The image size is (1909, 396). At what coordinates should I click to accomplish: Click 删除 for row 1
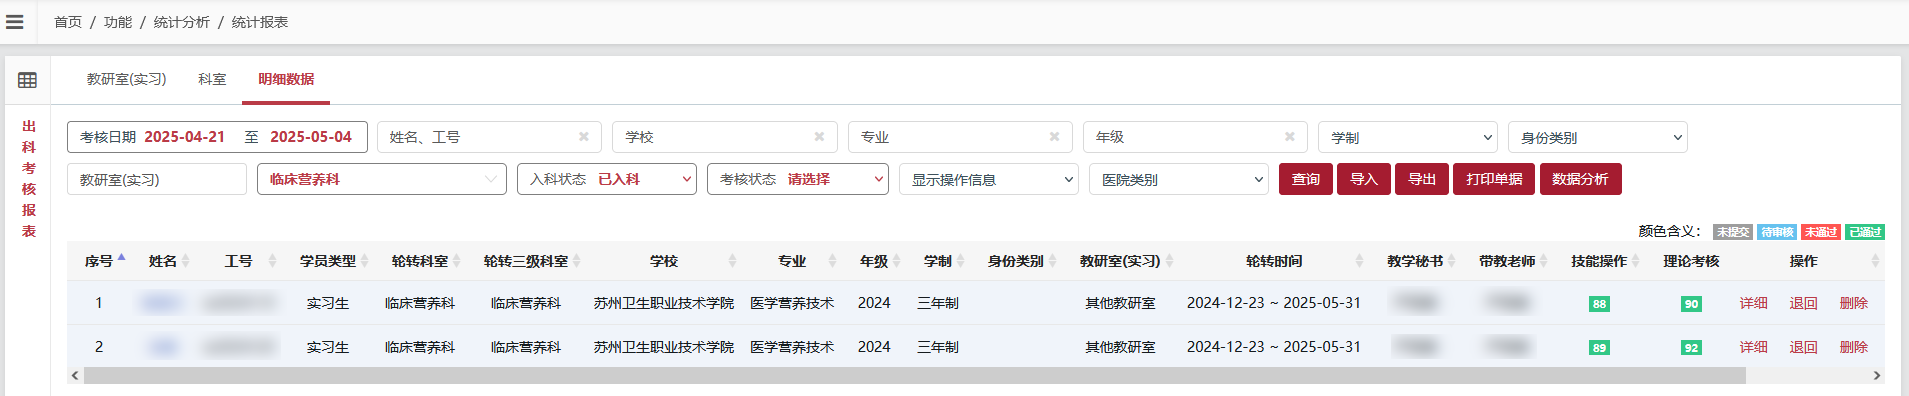pyautogui.click(x=1854, y=303)
